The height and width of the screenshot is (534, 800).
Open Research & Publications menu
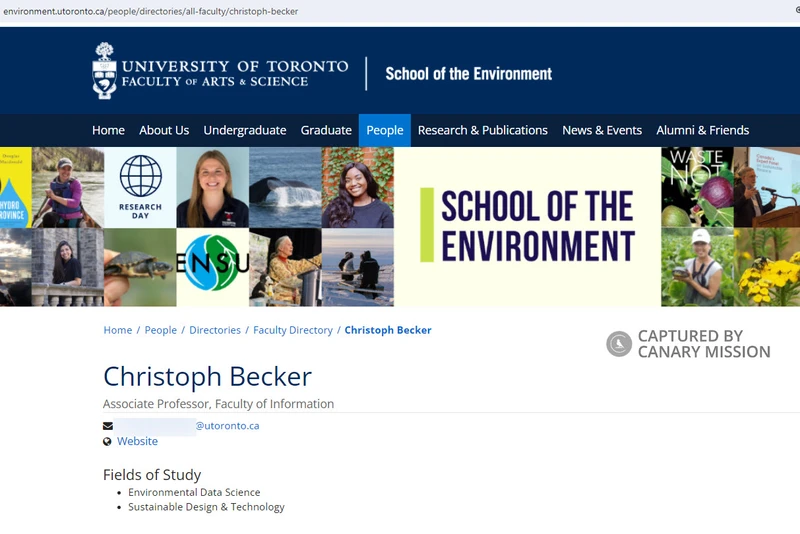click(x=483, y=131)
